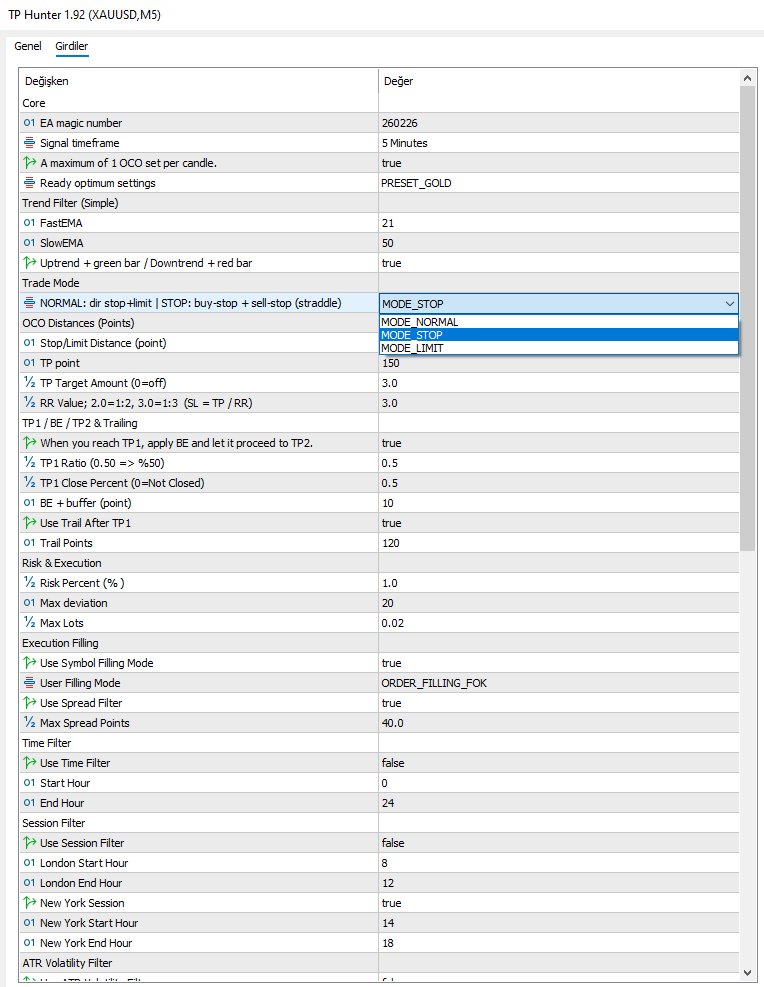
Task: Toggle the 'A maximum of 1 OCO set' true value
Action: [559, 163]
